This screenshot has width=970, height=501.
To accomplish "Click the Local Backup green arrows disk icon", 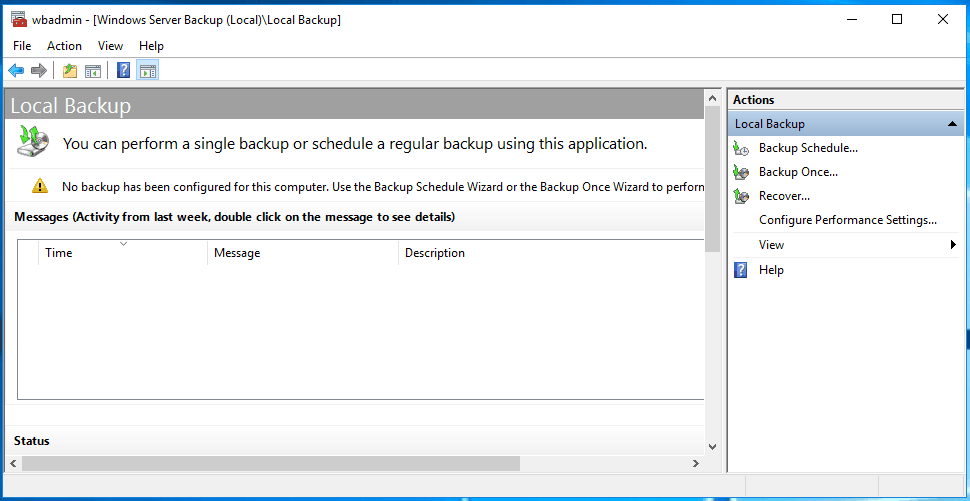I will (x=33, y=142).
